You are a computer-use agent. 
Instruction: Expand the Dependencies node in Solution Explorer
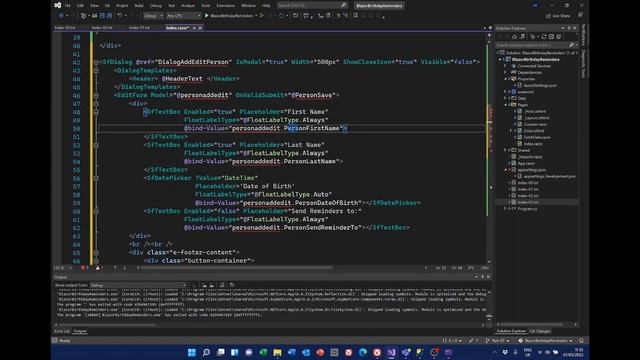tap(506, 72)
